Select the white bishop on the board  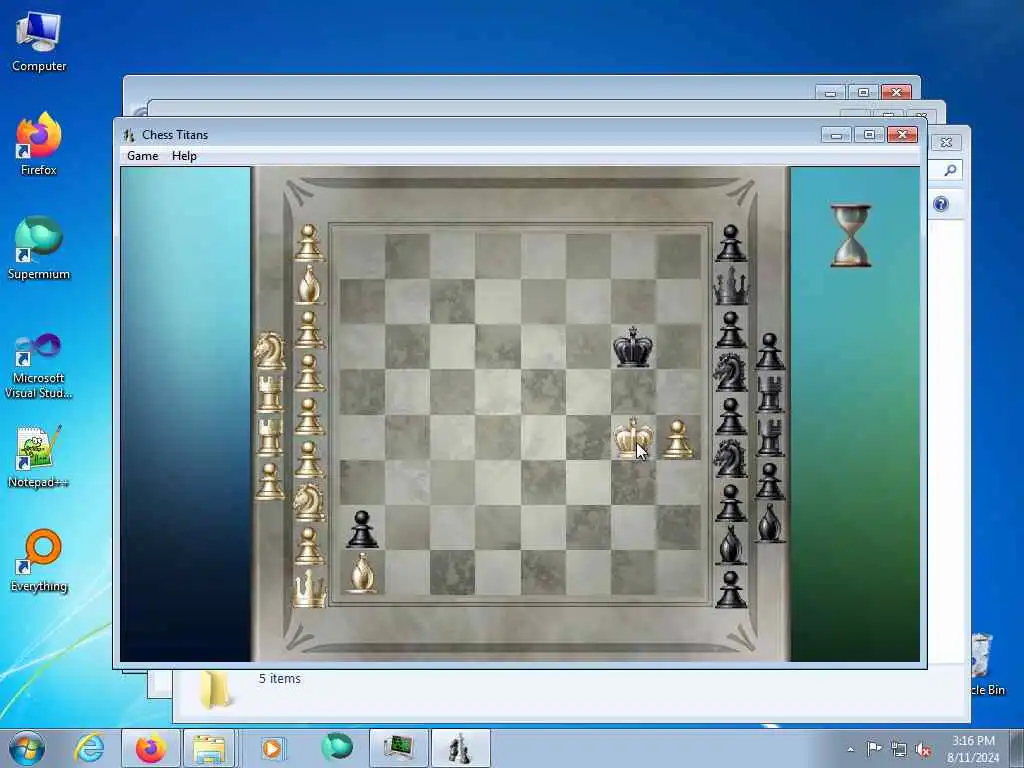pyautogui.click(x=362, y=573)
